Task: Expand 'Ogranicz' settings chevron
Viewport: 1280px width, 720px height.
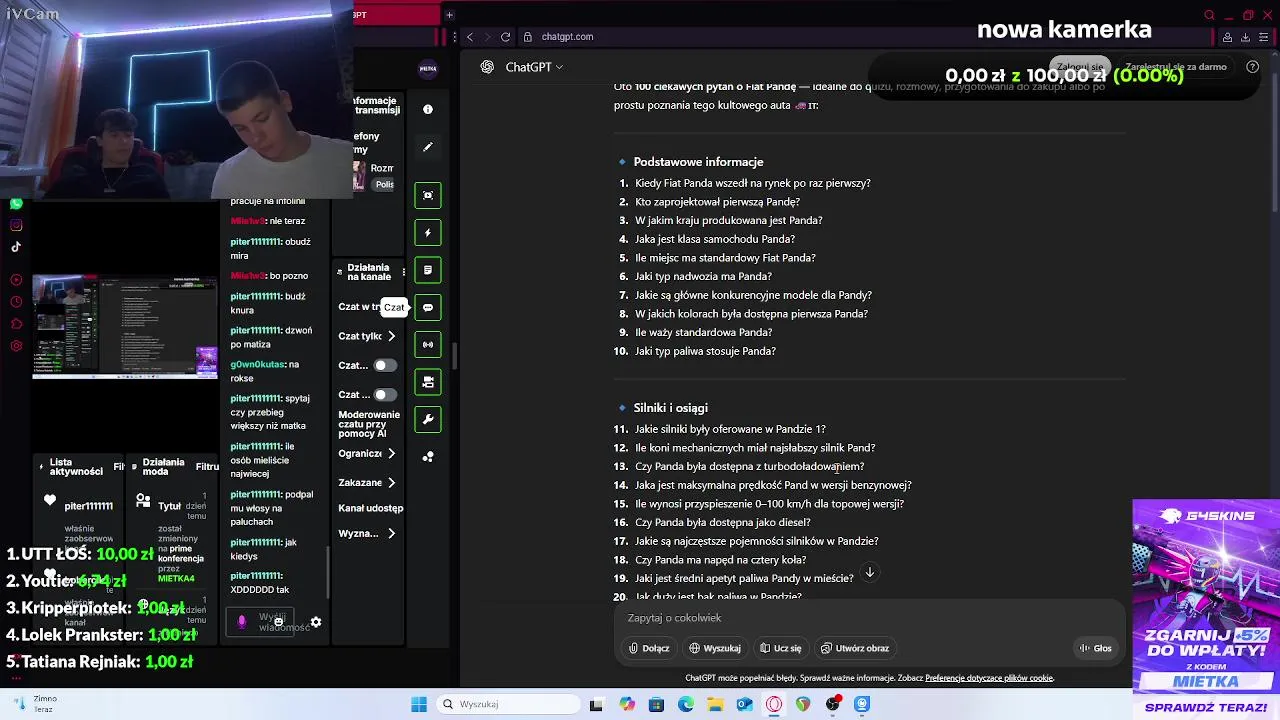Action: (x=391, y=453)
